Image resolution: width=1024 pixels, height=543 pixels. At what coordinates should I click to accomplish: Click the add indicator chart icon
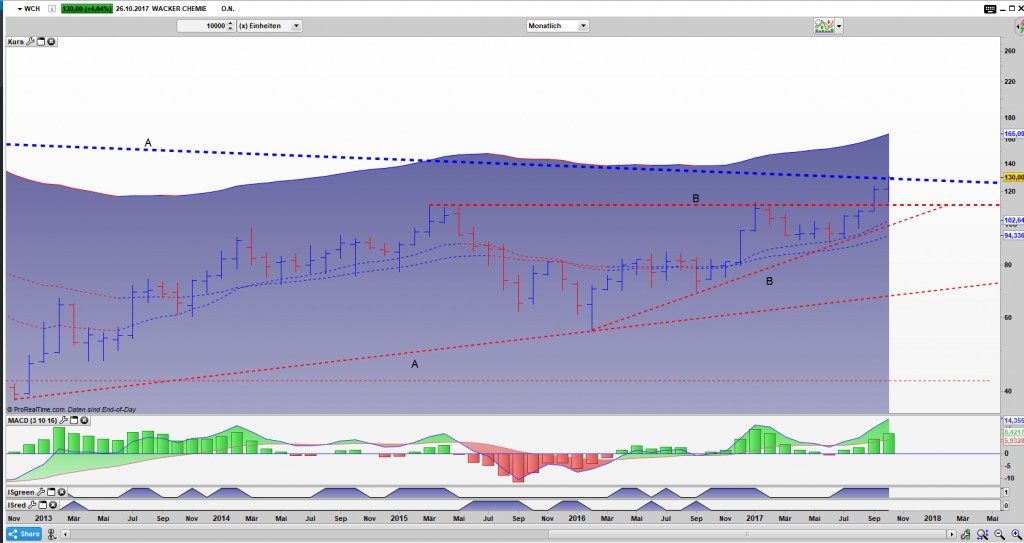click(824, 26)
